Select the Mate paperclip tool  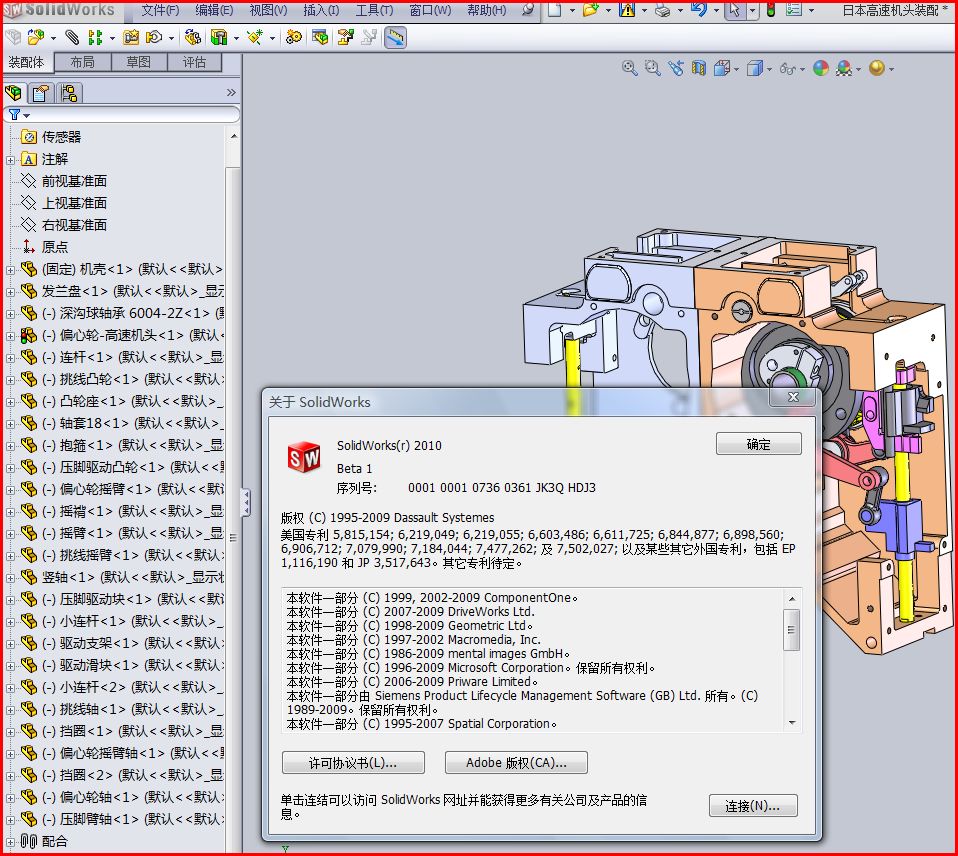[x=72, y=38]
